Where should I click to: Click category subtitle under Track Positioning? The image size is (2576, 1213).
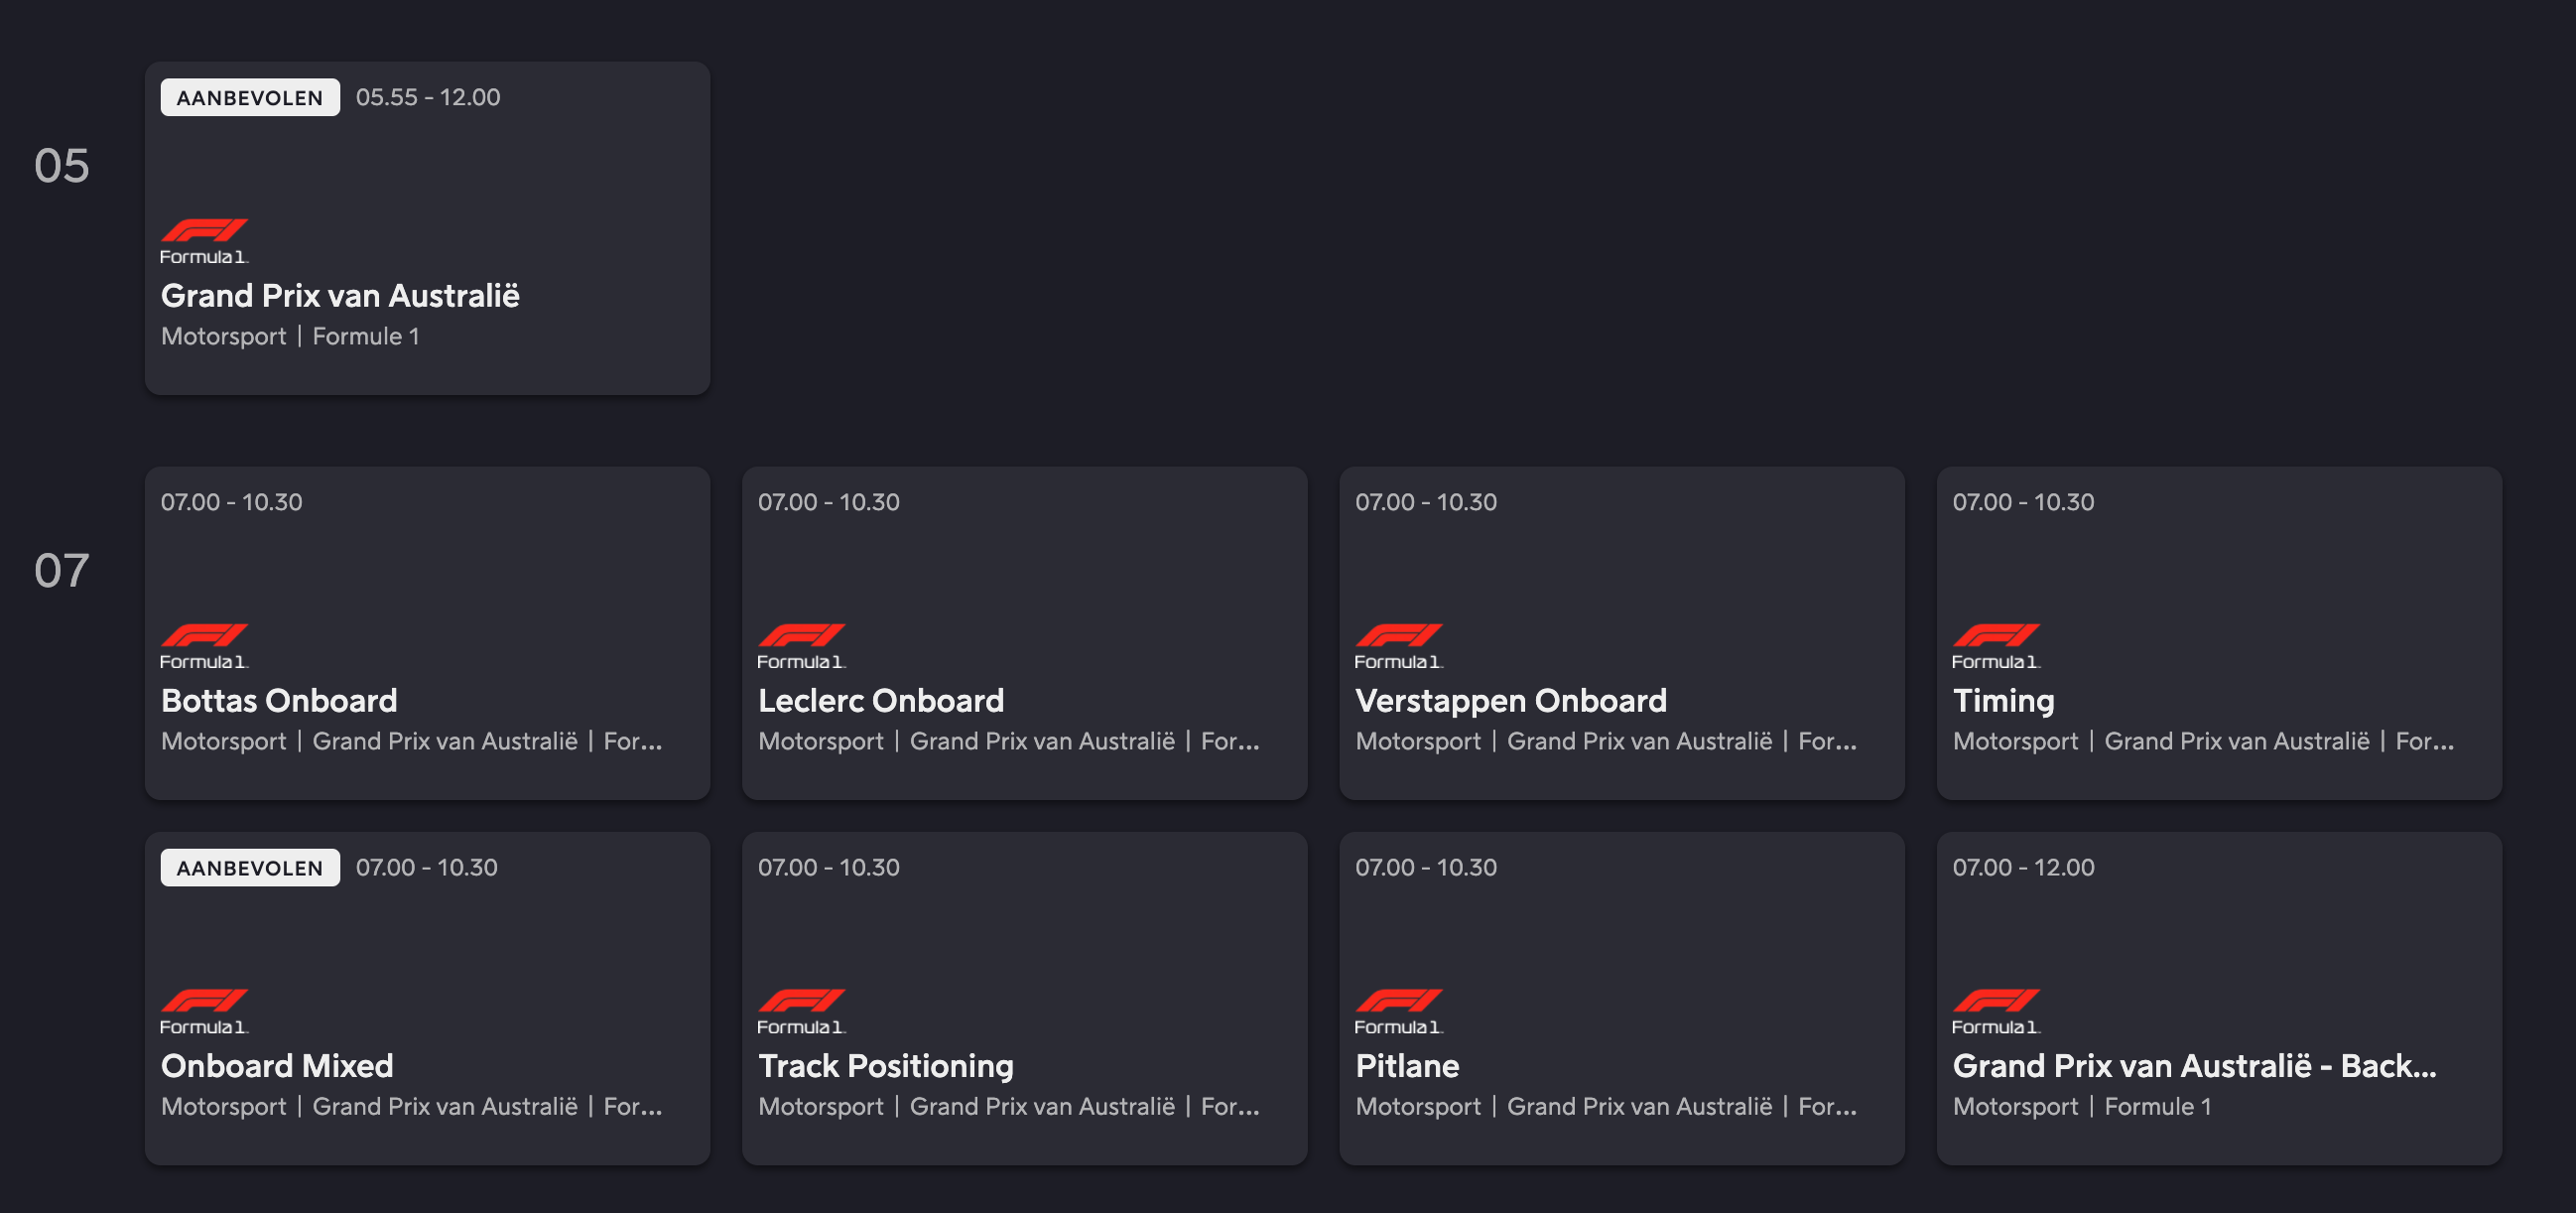[1008, 1107]
